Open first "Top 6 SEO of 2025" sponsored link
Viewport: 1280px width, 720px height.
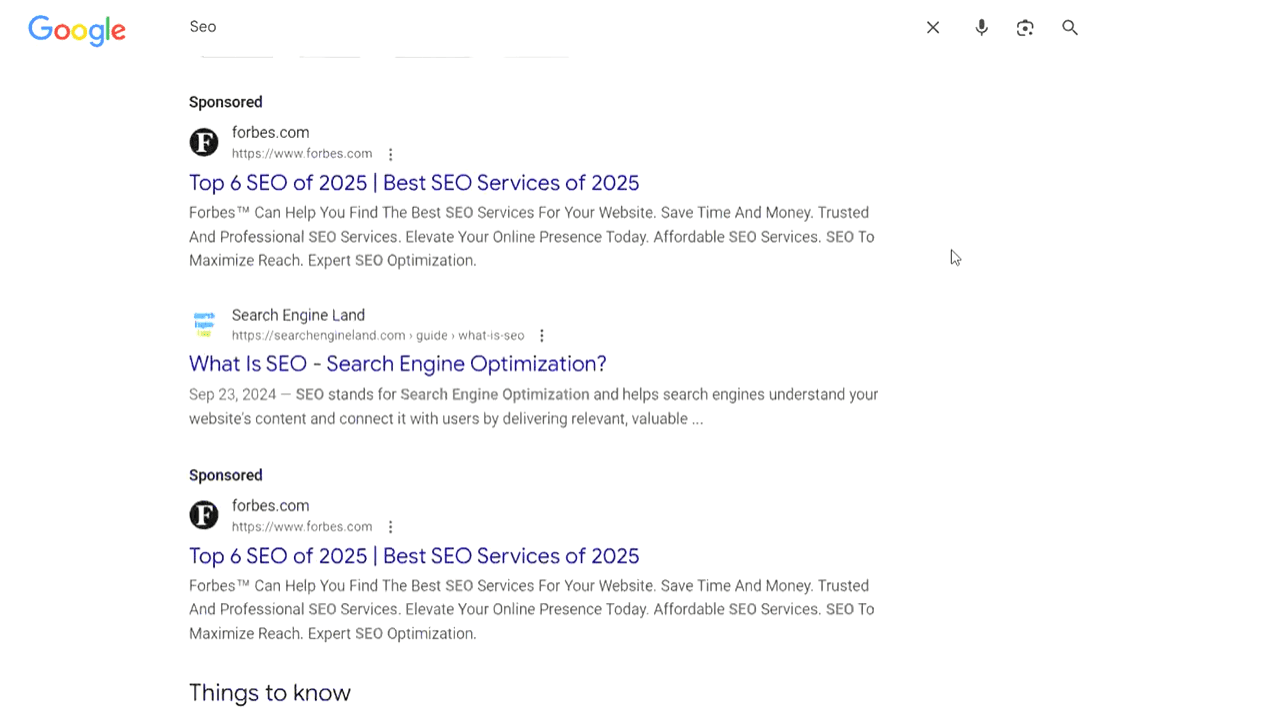point(413,183)
